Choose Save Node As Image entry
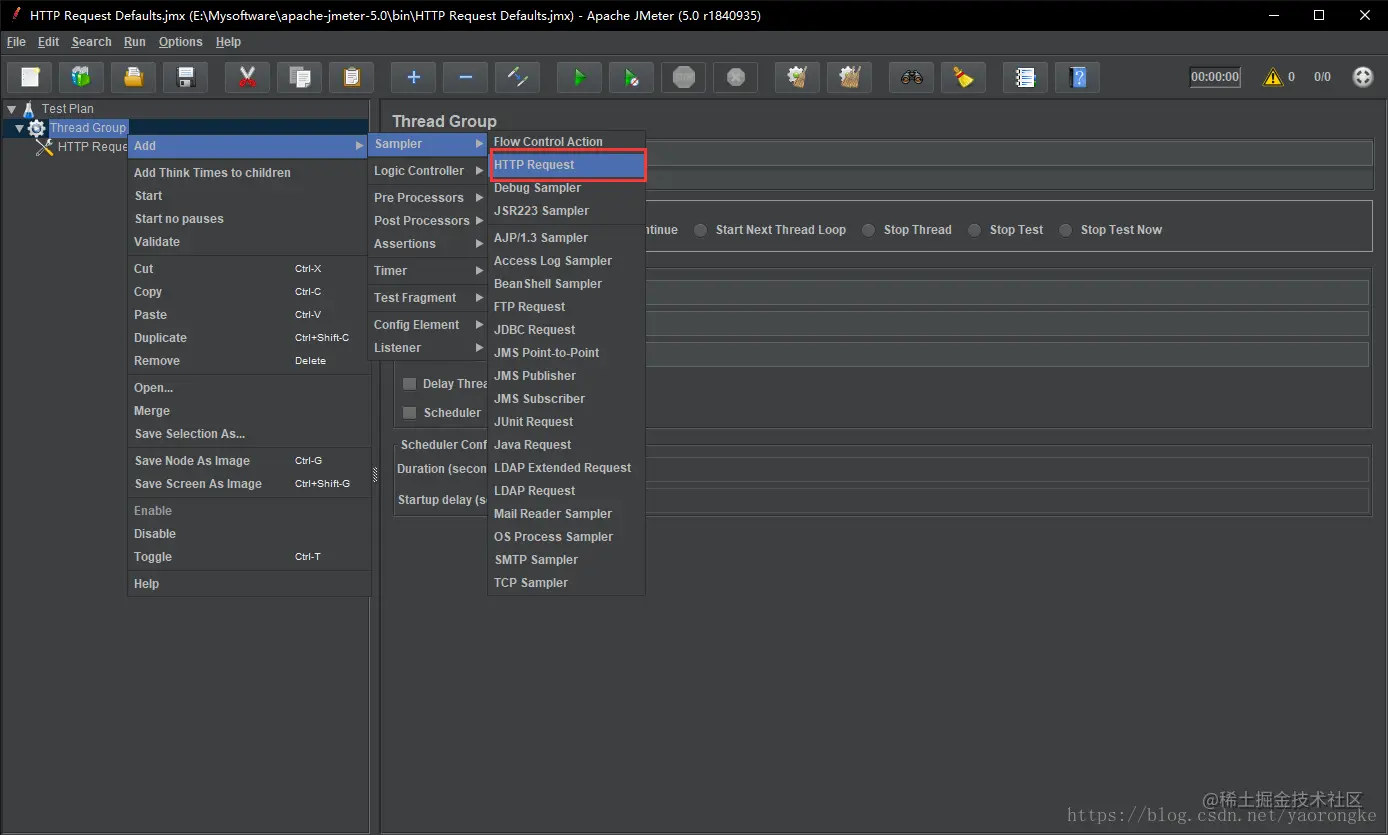This screenshot has height=835, width=1388. click(249, 461)
